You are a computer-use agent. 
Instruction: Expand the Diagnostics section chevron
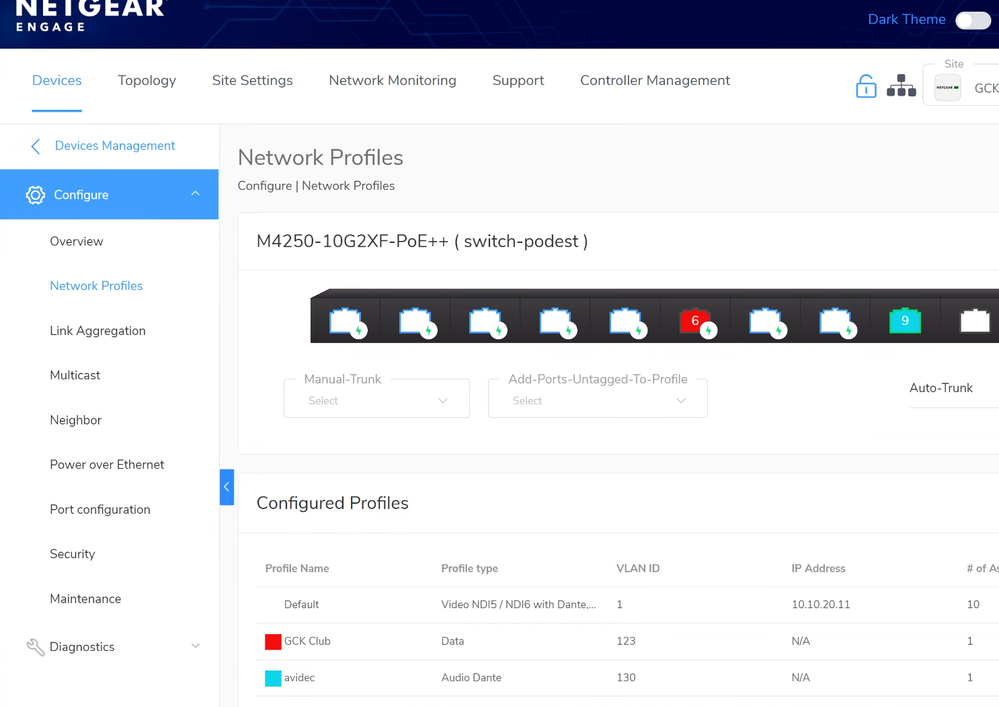196,646
